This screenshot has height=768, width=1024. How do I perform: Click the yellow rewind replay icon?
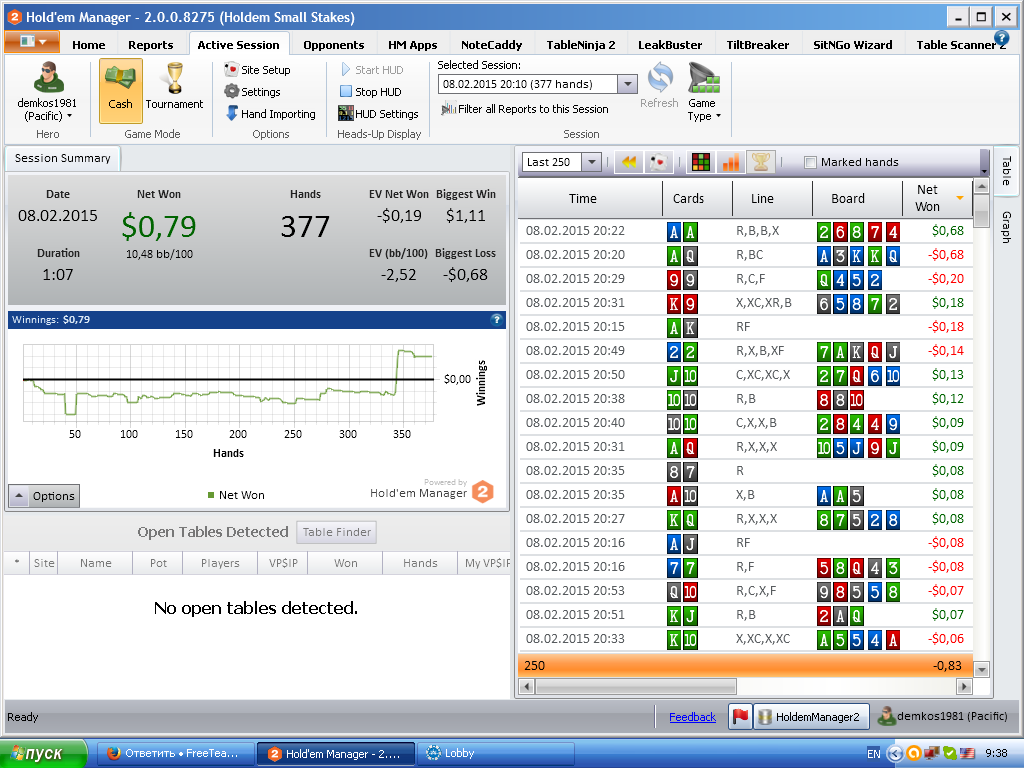pyautogui.click(x=629, y=162)
